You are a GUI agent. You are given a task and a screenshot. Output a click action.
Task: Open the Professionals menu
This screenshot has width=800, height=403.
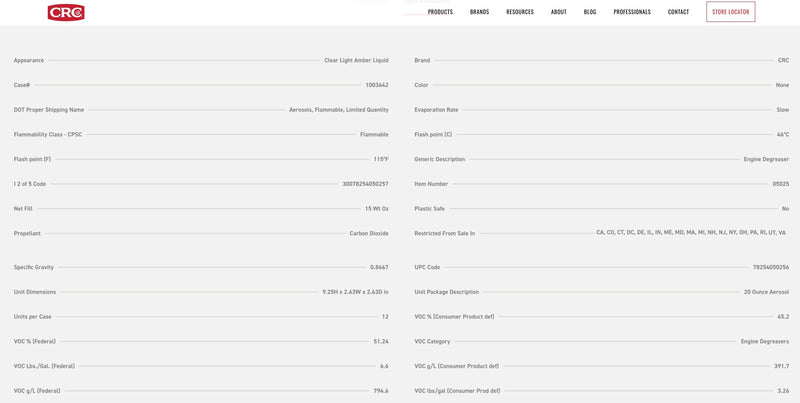pyautogui.click(x=632, y=12)
